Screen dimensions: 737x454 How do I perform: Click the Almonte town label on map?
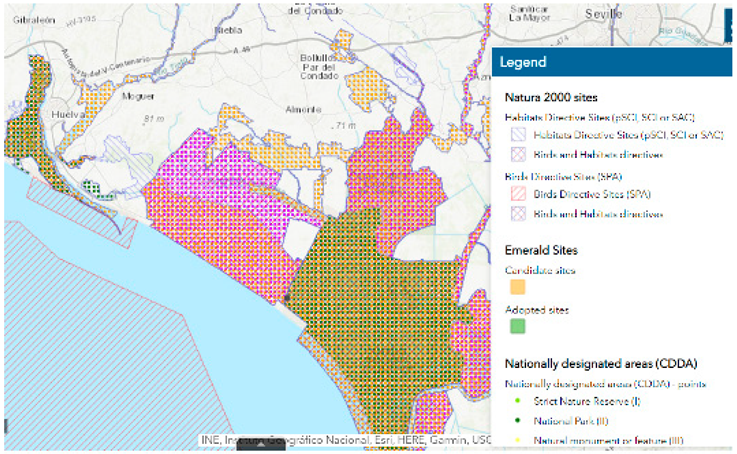(x=303, y=110)
